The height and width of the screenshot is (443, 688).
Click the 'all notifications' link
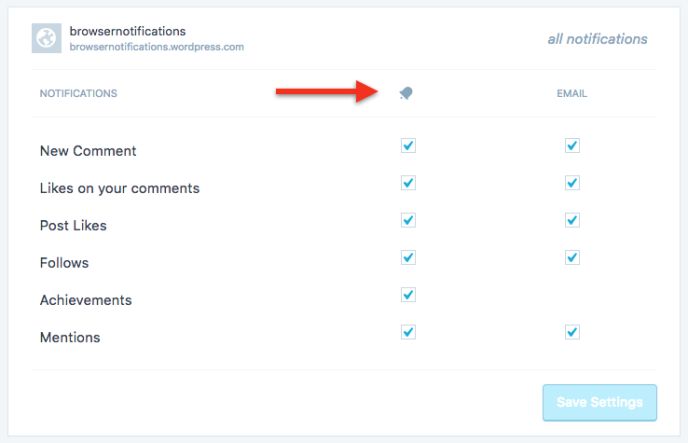coord(597,39)
